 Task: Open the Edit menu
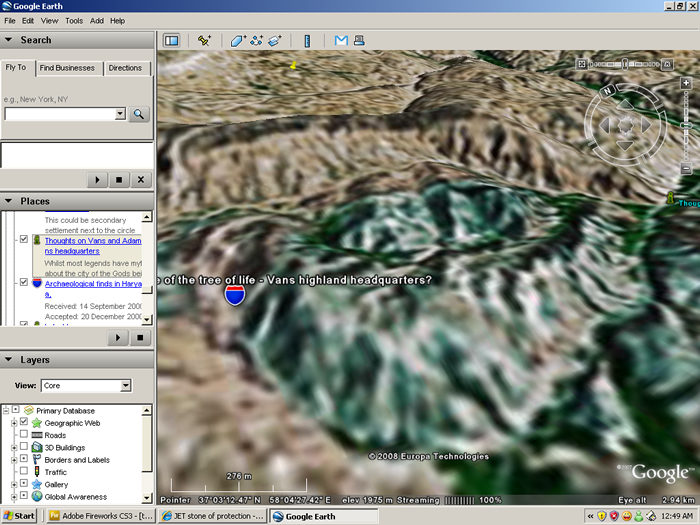(28, 21)
